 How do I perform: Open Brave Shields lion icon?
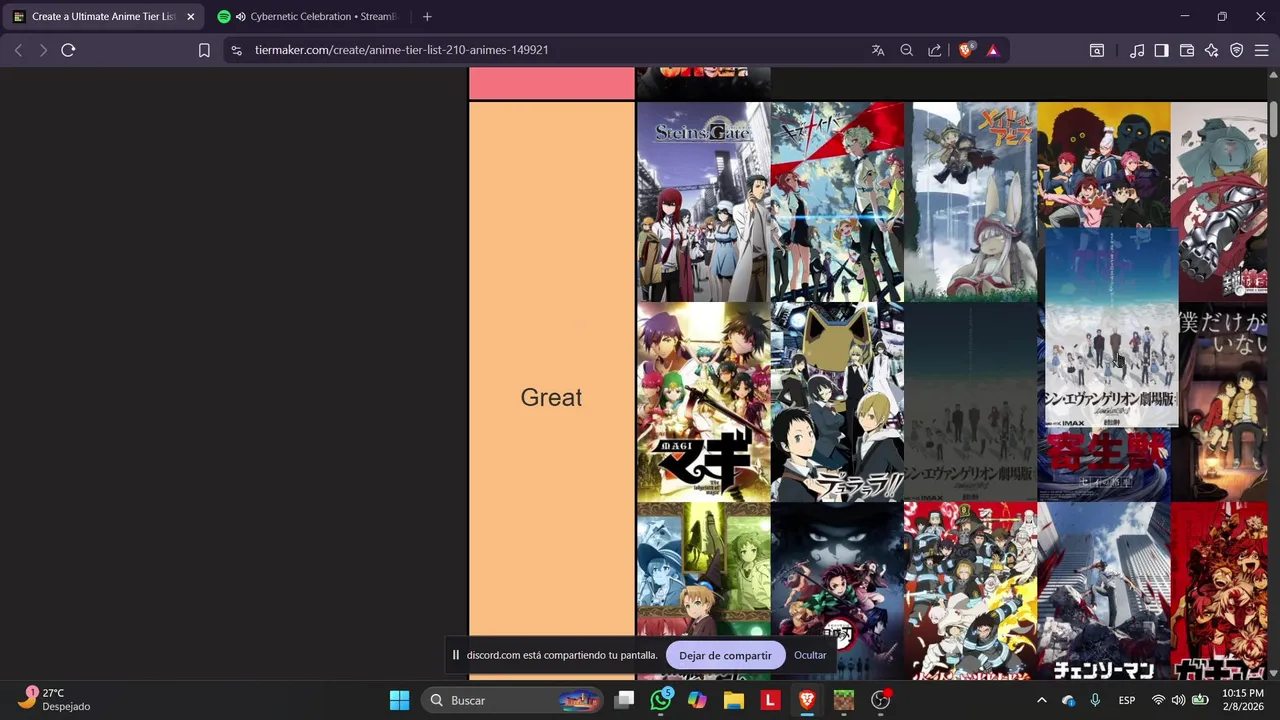tap(965, 50)
